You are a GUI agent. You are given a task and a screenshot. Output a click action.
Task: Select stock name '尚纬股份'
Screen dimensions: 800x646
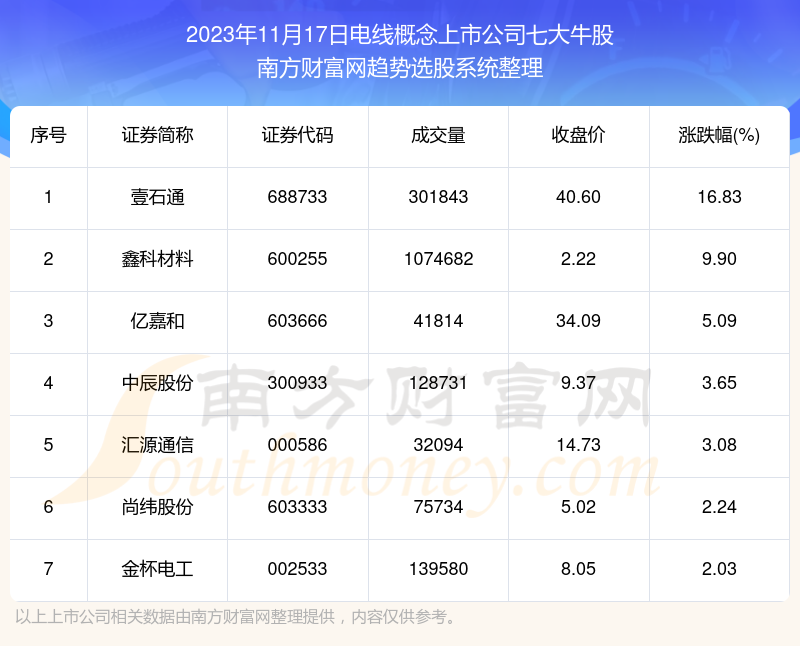tap(157, 507)
